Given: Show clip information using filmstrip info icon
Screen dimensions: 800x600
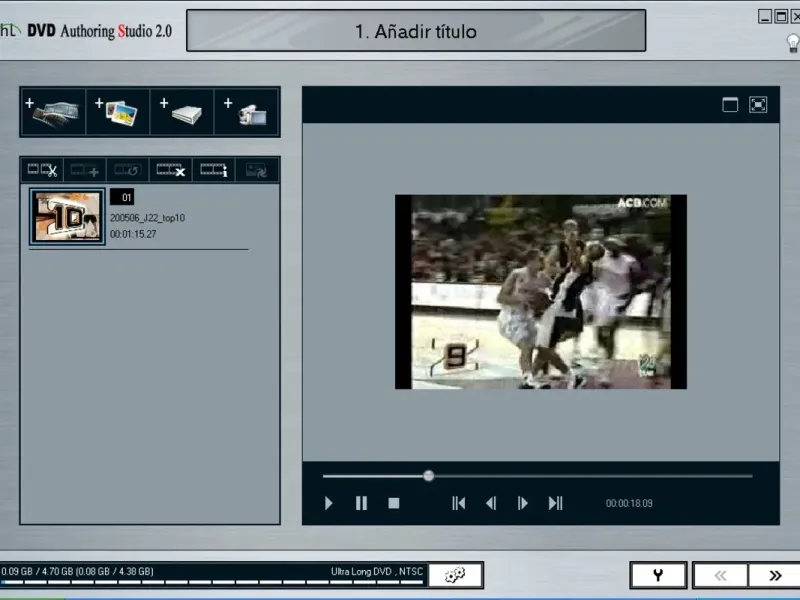Looking at the screenshot, I should [x=214, y=171].
